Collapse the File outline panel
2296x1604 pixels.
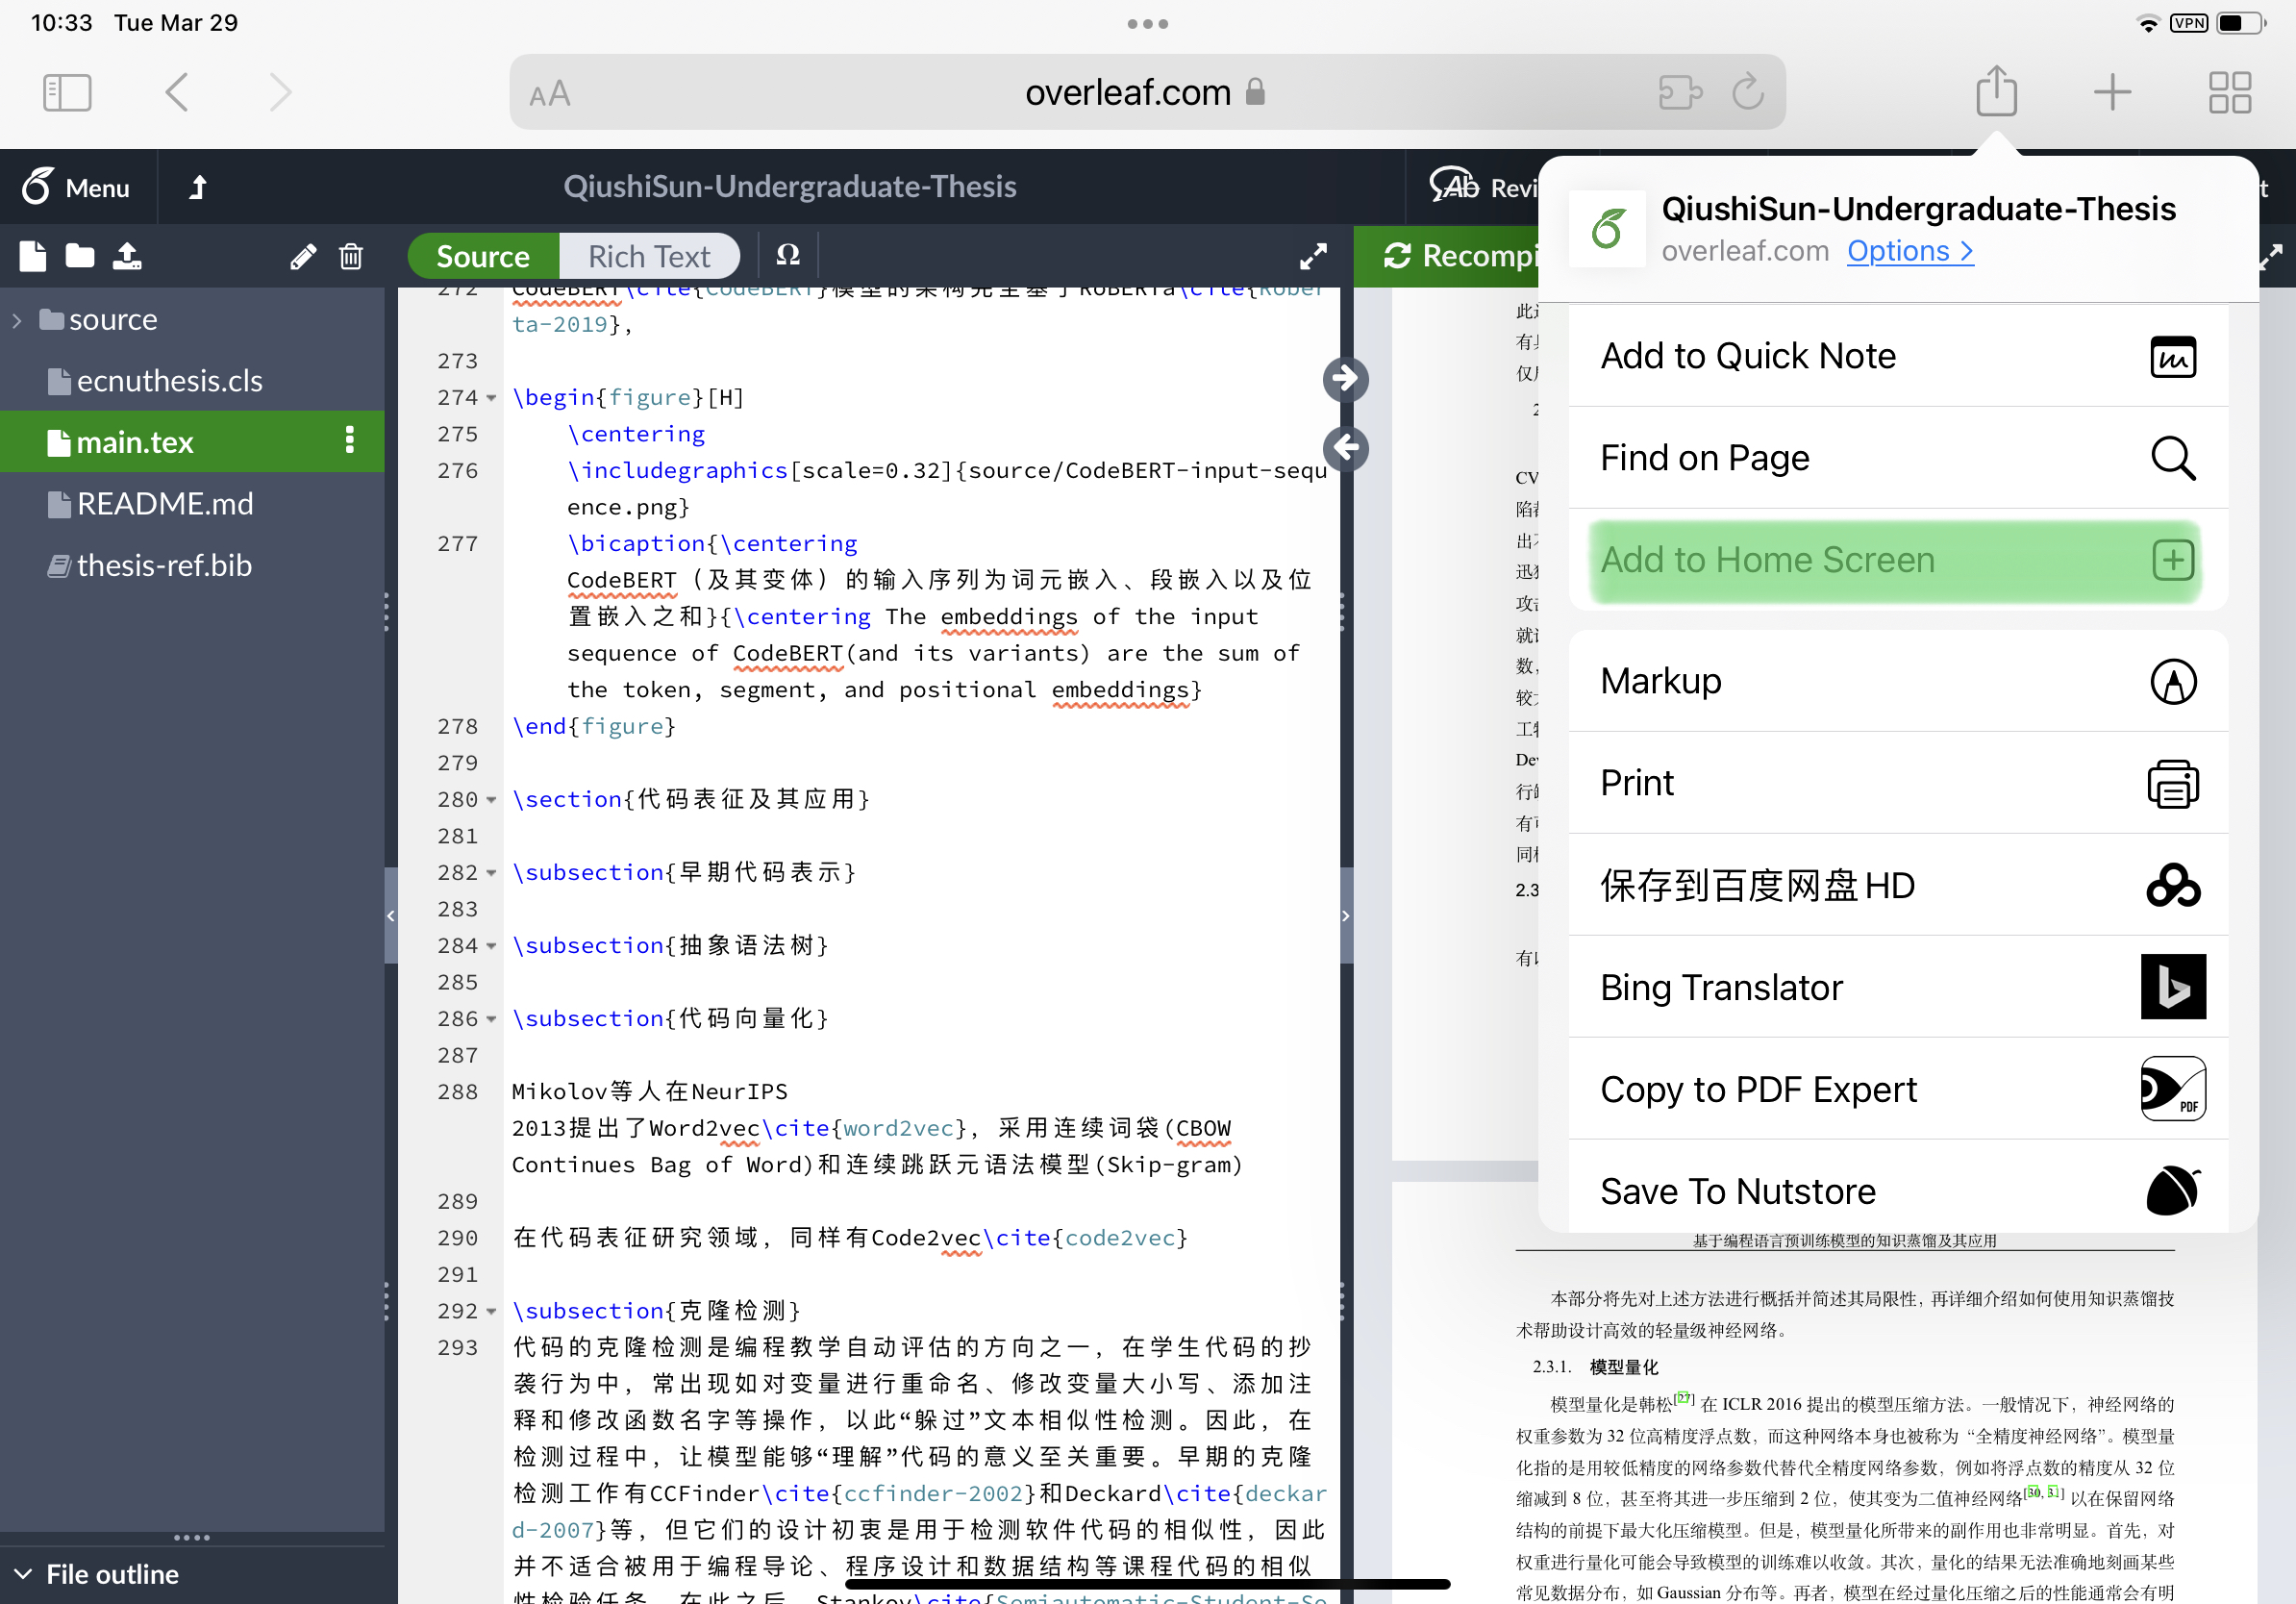[23, 1573]
